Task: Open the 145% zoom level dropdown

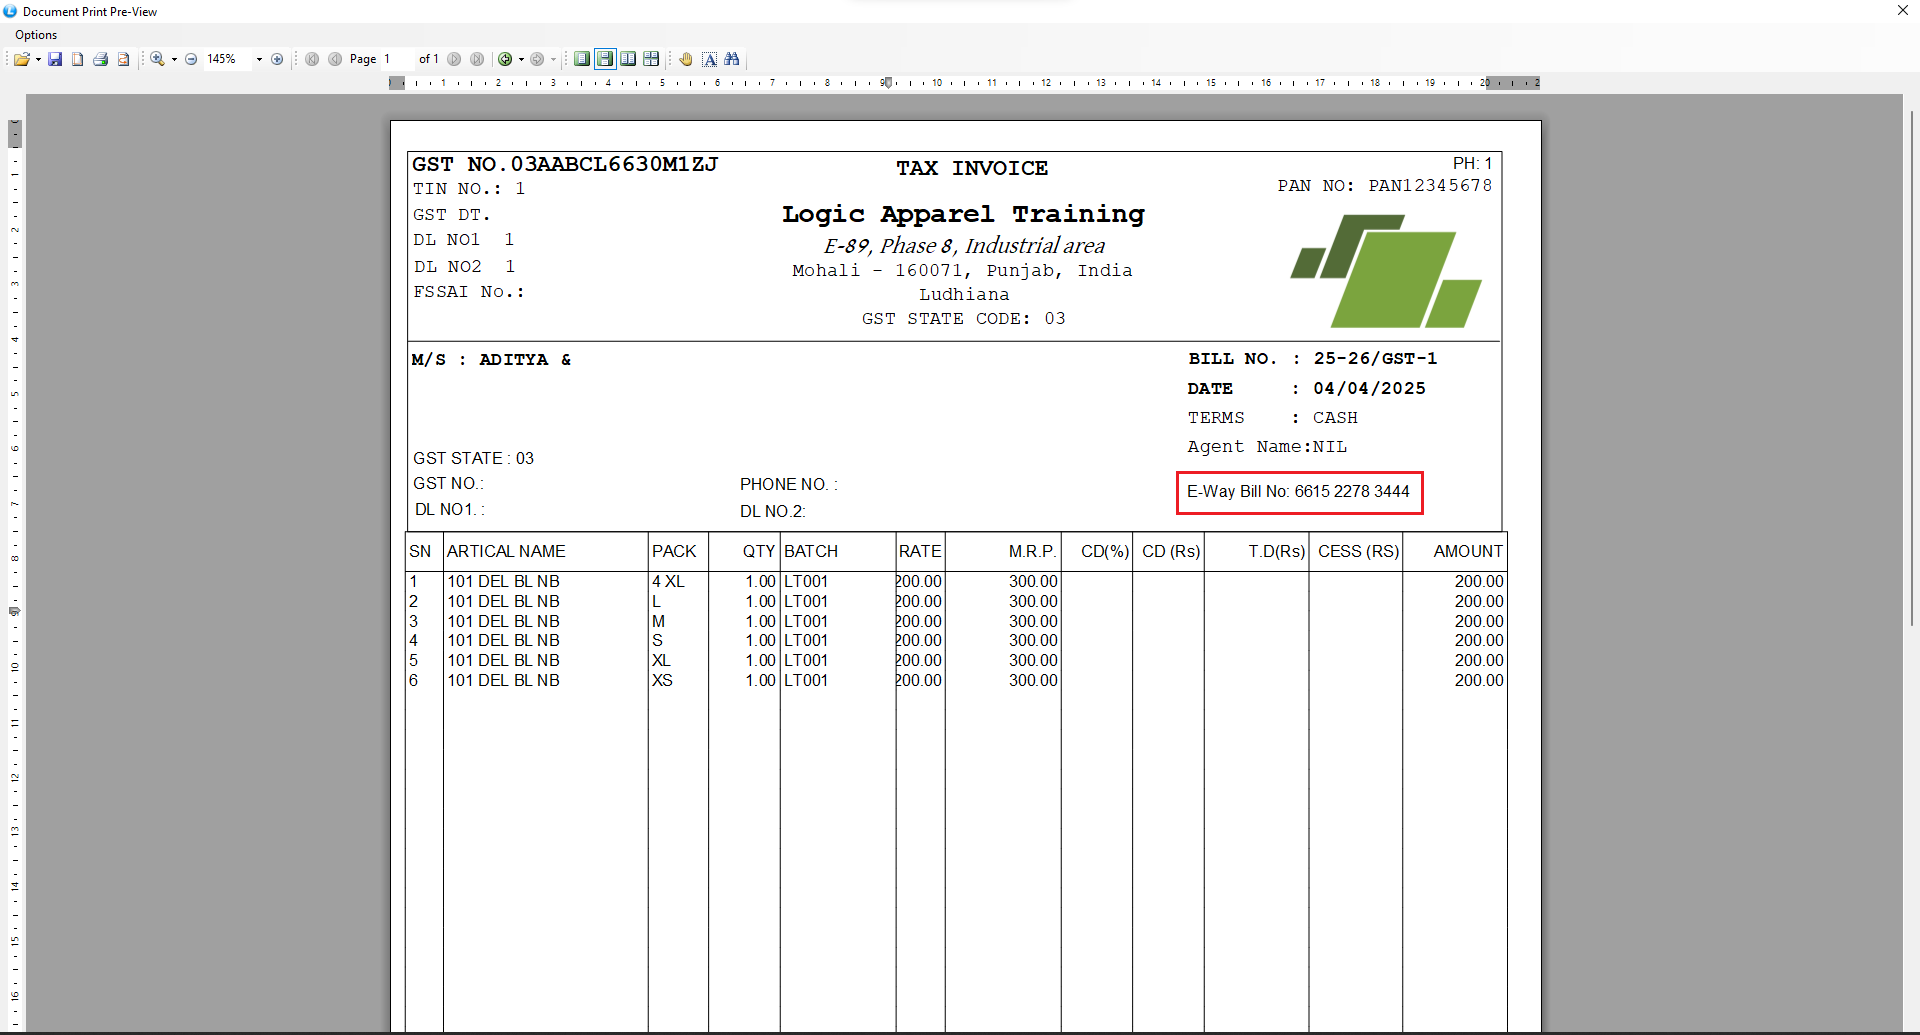Action: (259, 60)
